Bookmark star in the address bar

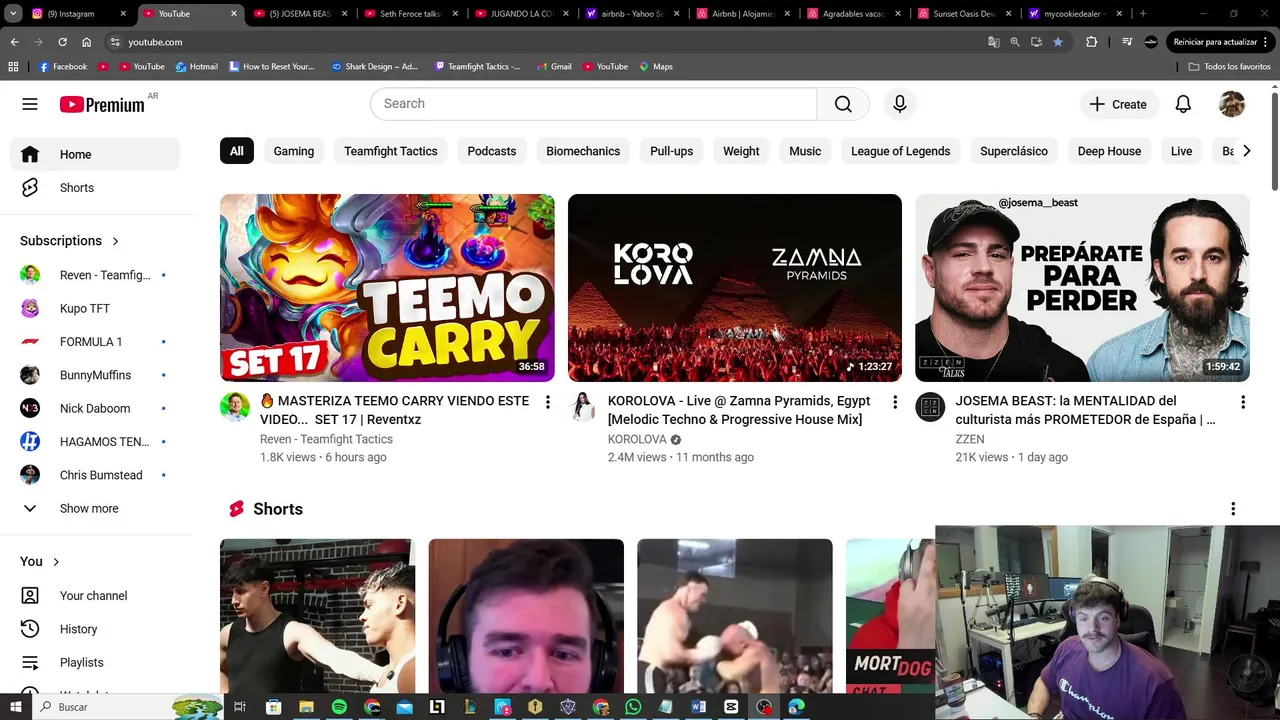click(x=1058, y=42)
